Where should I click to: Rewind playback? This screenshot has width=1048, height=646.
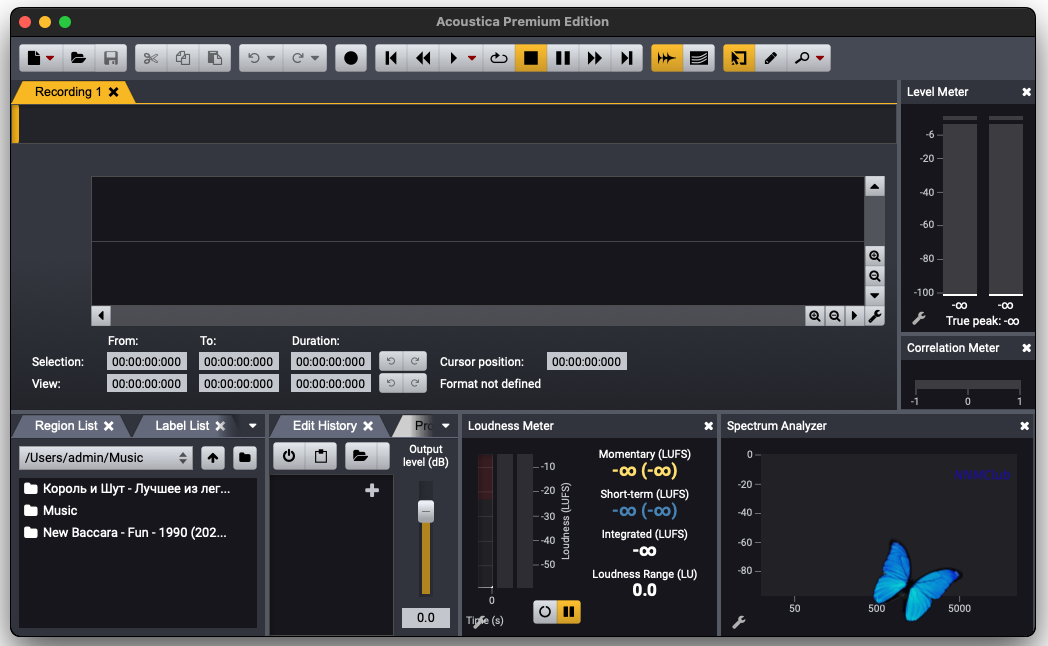423,58
